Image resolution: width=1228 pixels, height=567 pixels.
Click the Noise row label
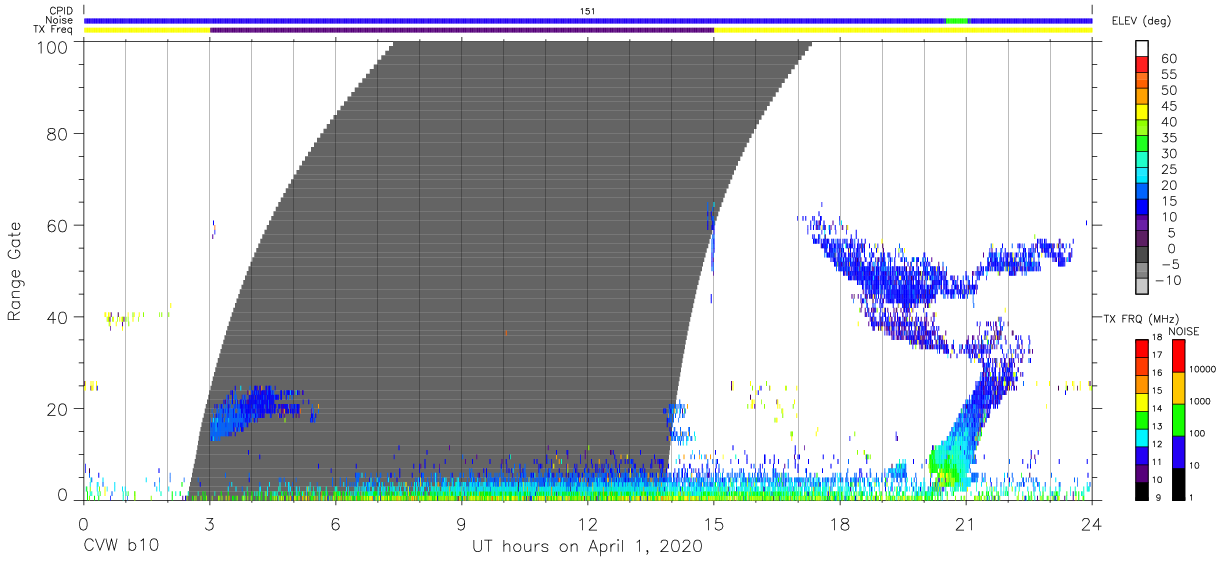60,20
